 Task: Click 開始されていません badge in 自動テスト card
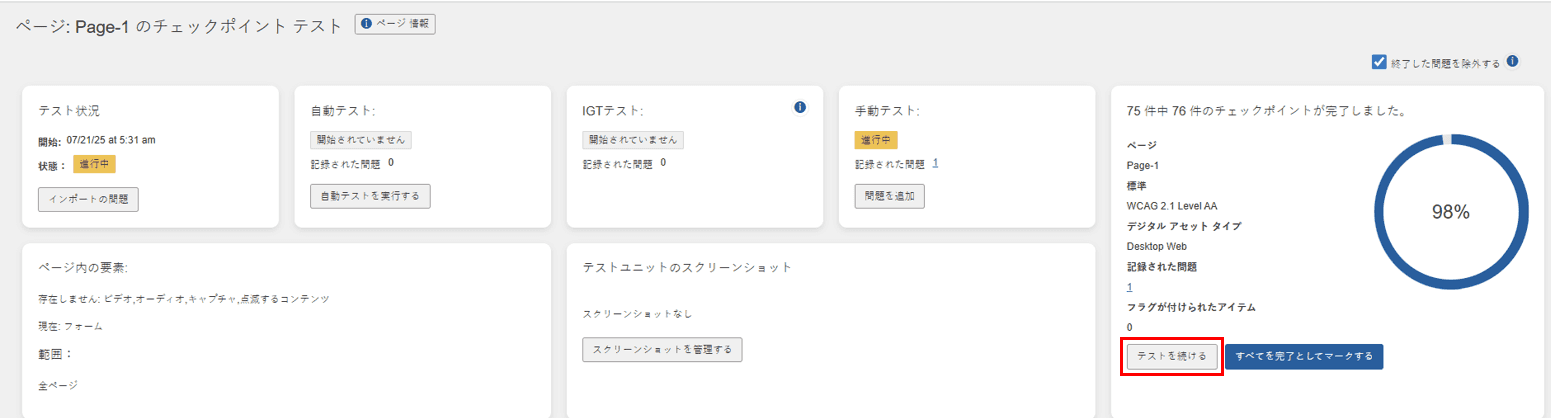(361, 140)
